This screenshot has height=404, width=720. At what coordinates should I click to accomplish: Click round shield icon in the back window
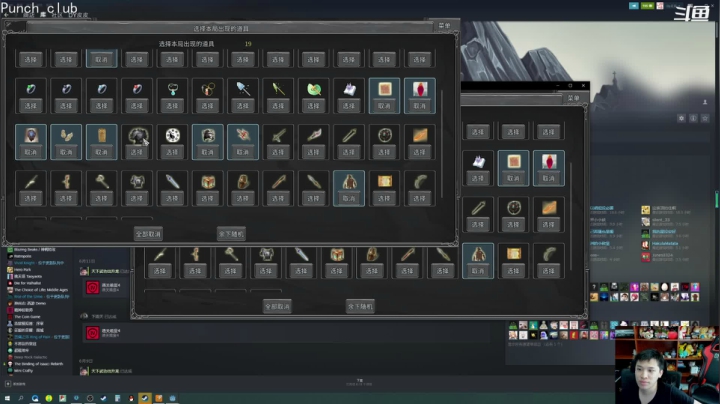[514, 208]
